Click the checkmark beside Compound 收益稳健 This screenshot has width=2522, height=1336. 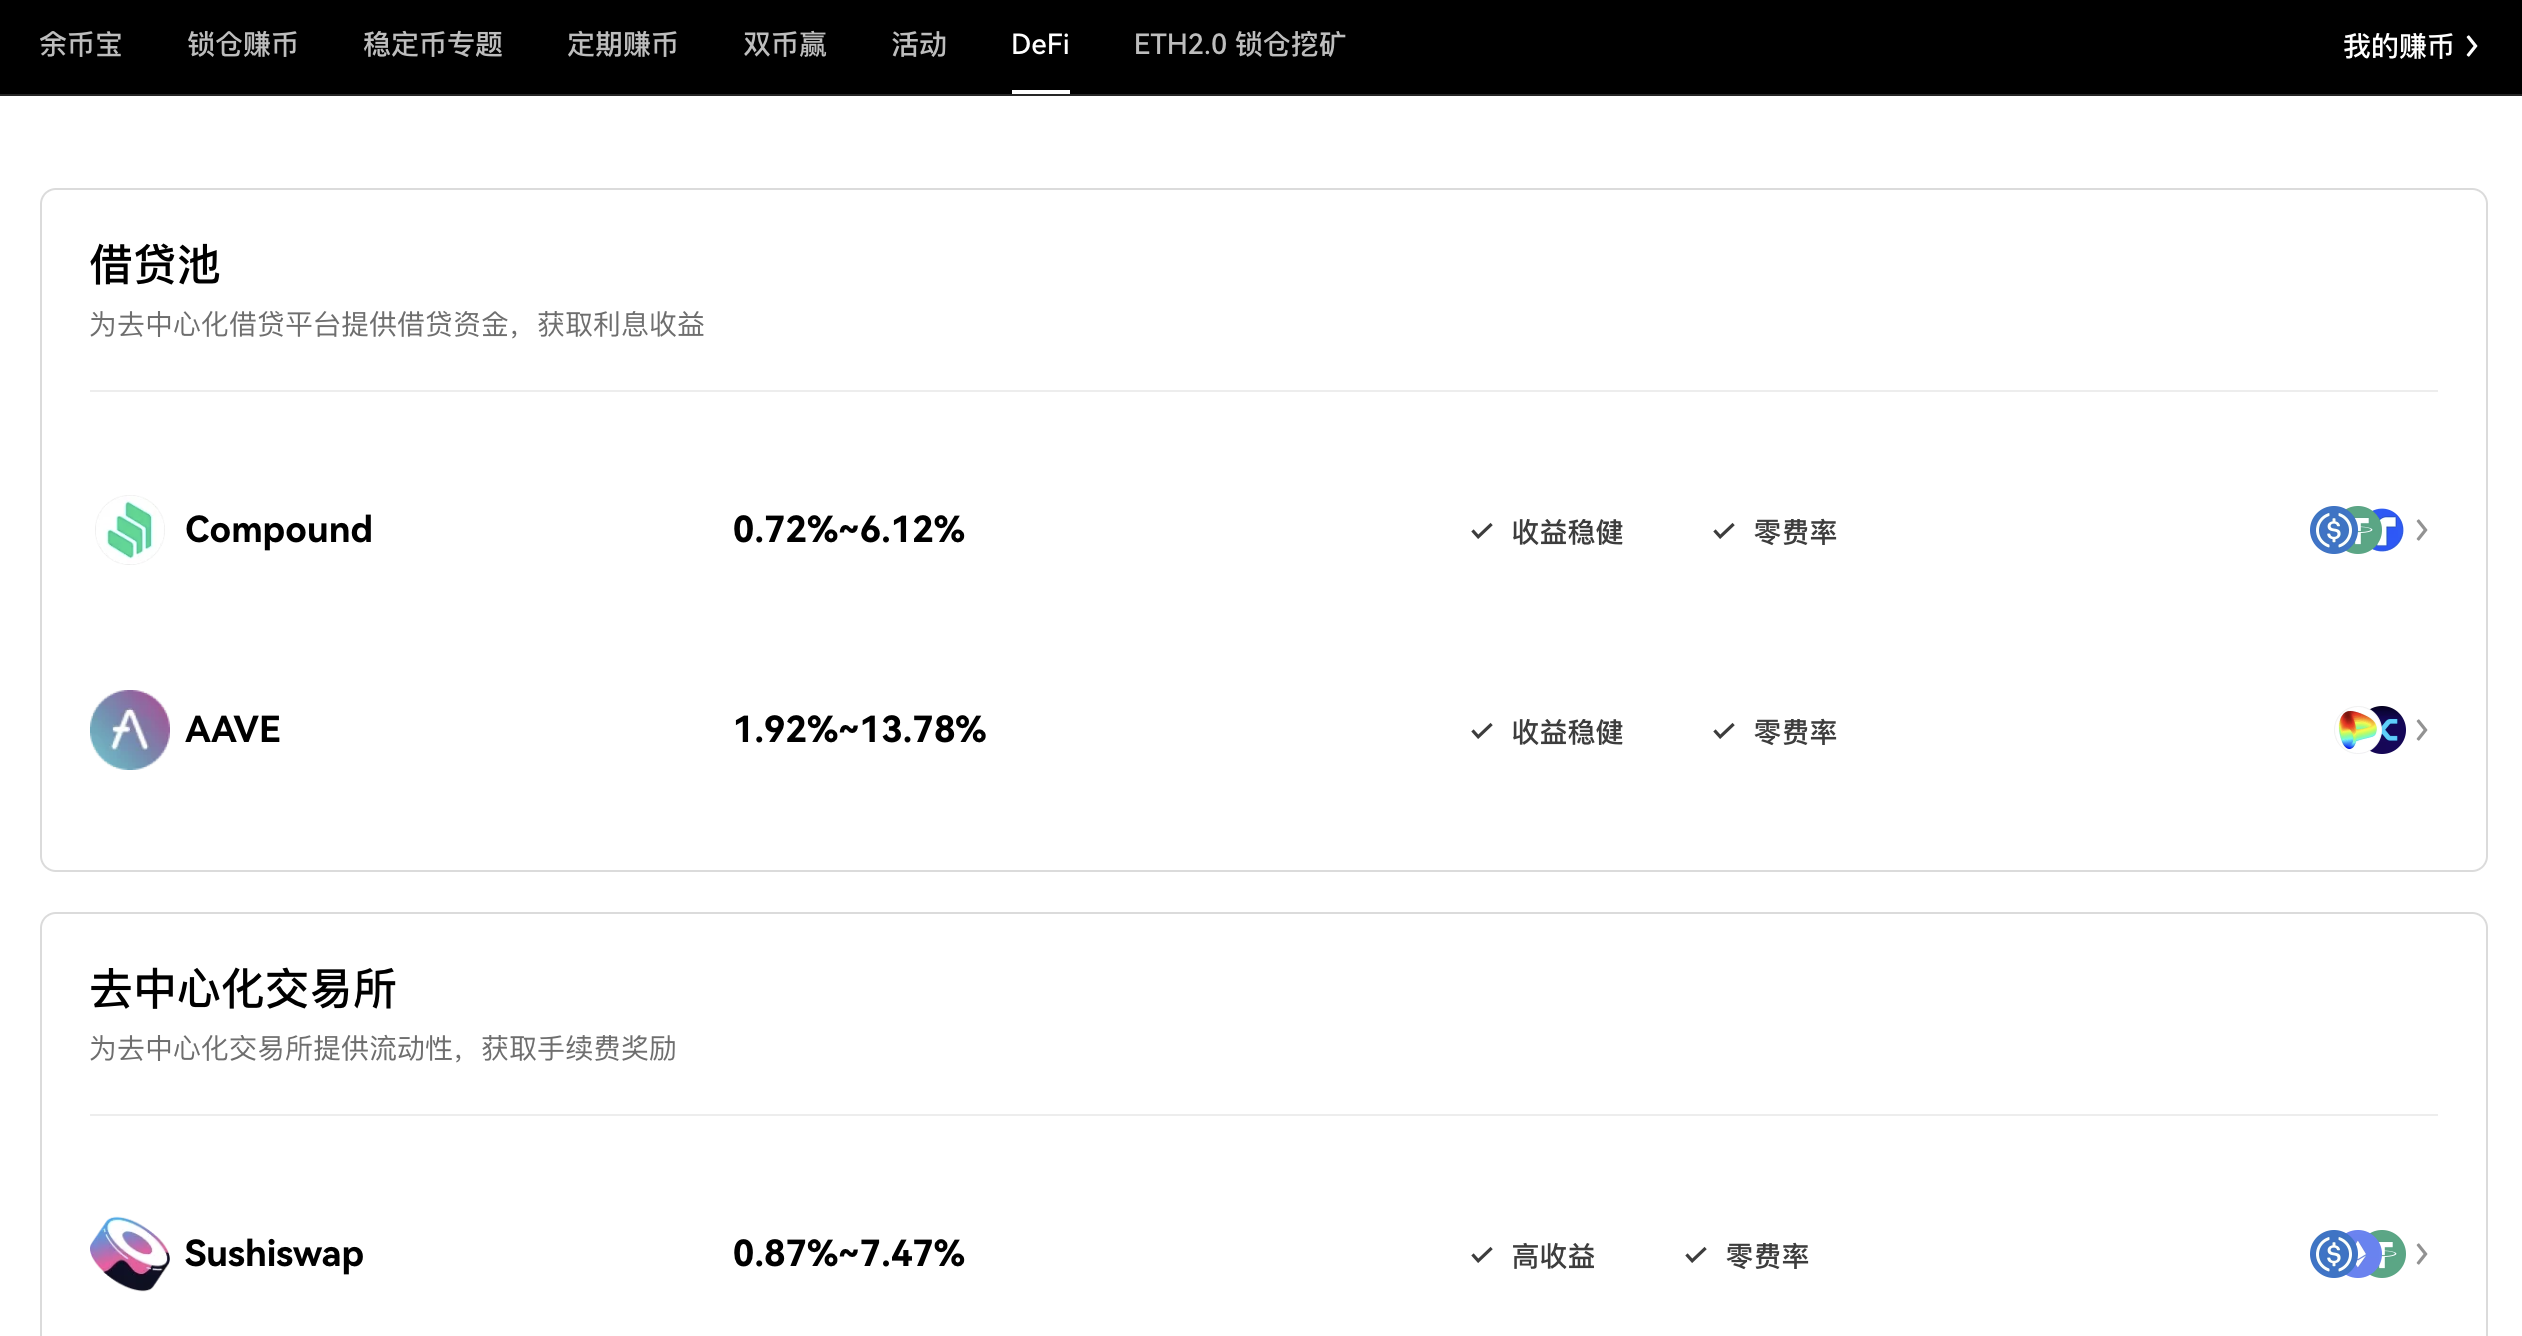pyautogui.click(x=1482, y=531)
